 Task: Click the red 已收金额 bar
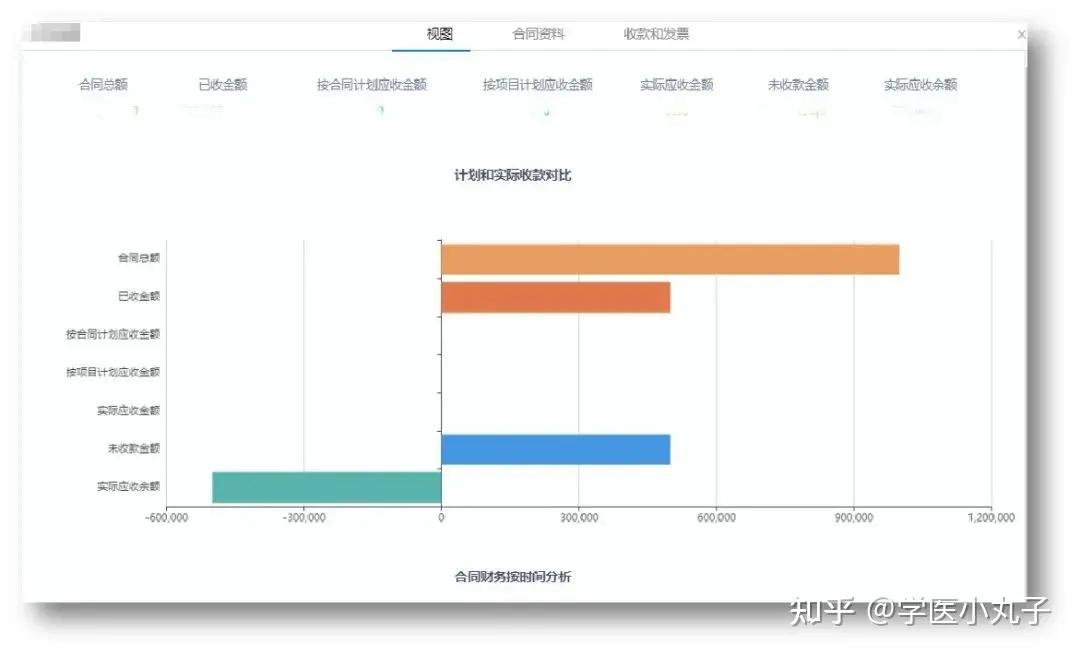click(555, 295)
